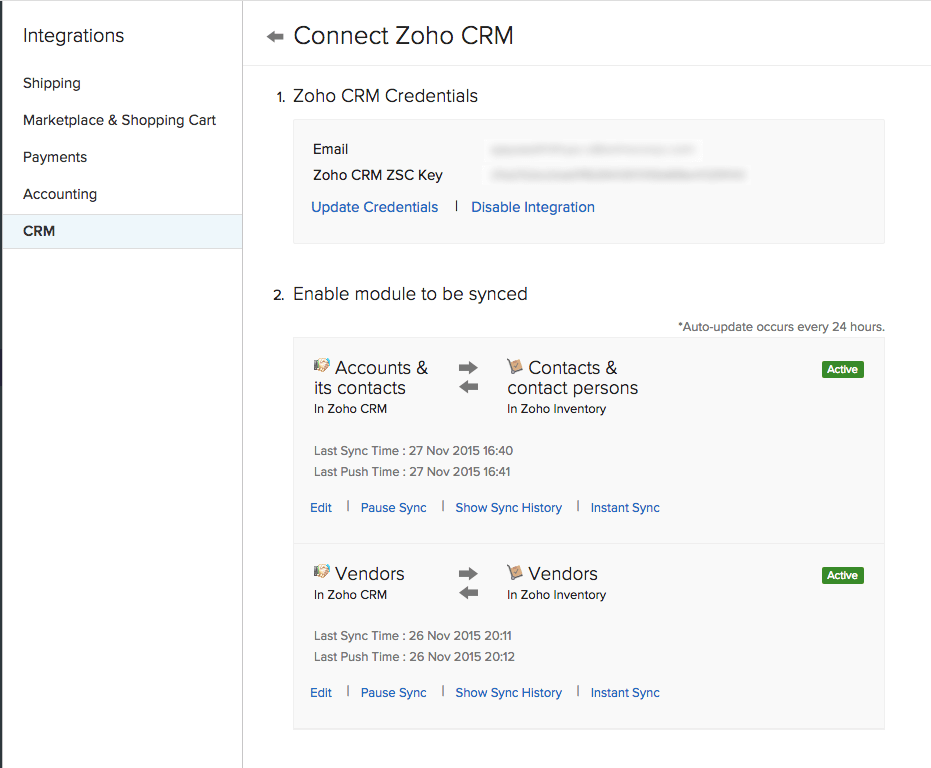The height and width of the screenshot is (768, 931).
Task: Click the Zoho CRM icon beside Accounts & its contacts
Action: [x=322, y=365]
